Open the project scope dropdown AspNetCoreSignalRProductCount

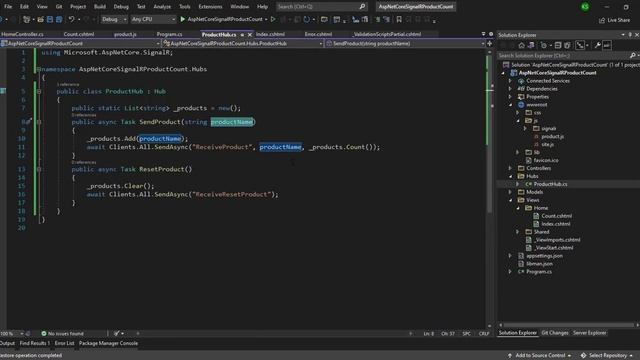[80, 43]
